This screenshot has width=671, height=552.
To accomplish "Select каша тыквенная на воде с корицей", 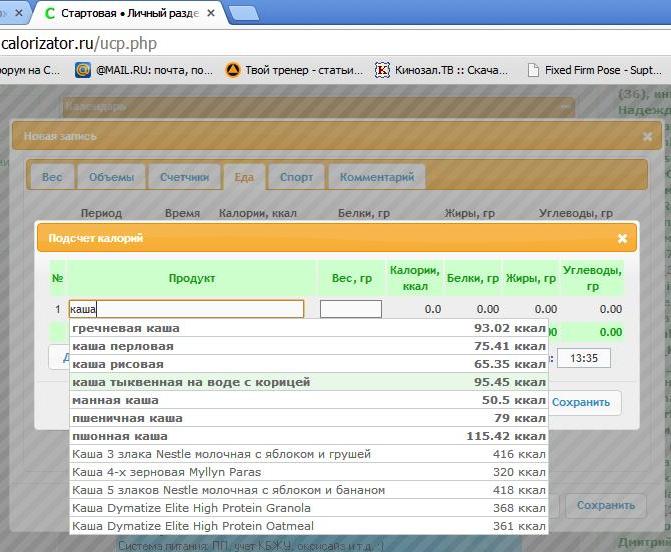I will (x=309, y=382).
